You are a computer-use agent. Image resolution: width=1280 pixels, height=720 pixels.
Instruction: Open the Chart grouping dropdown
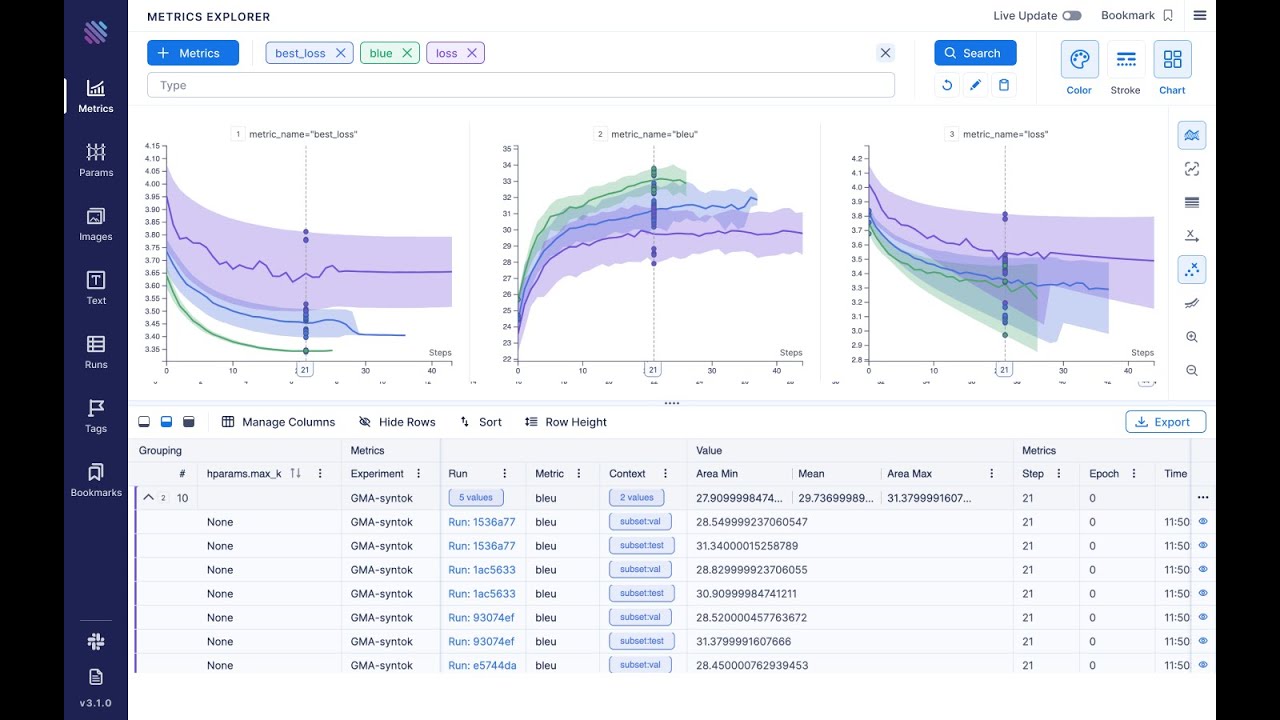tap(1172, 68)
